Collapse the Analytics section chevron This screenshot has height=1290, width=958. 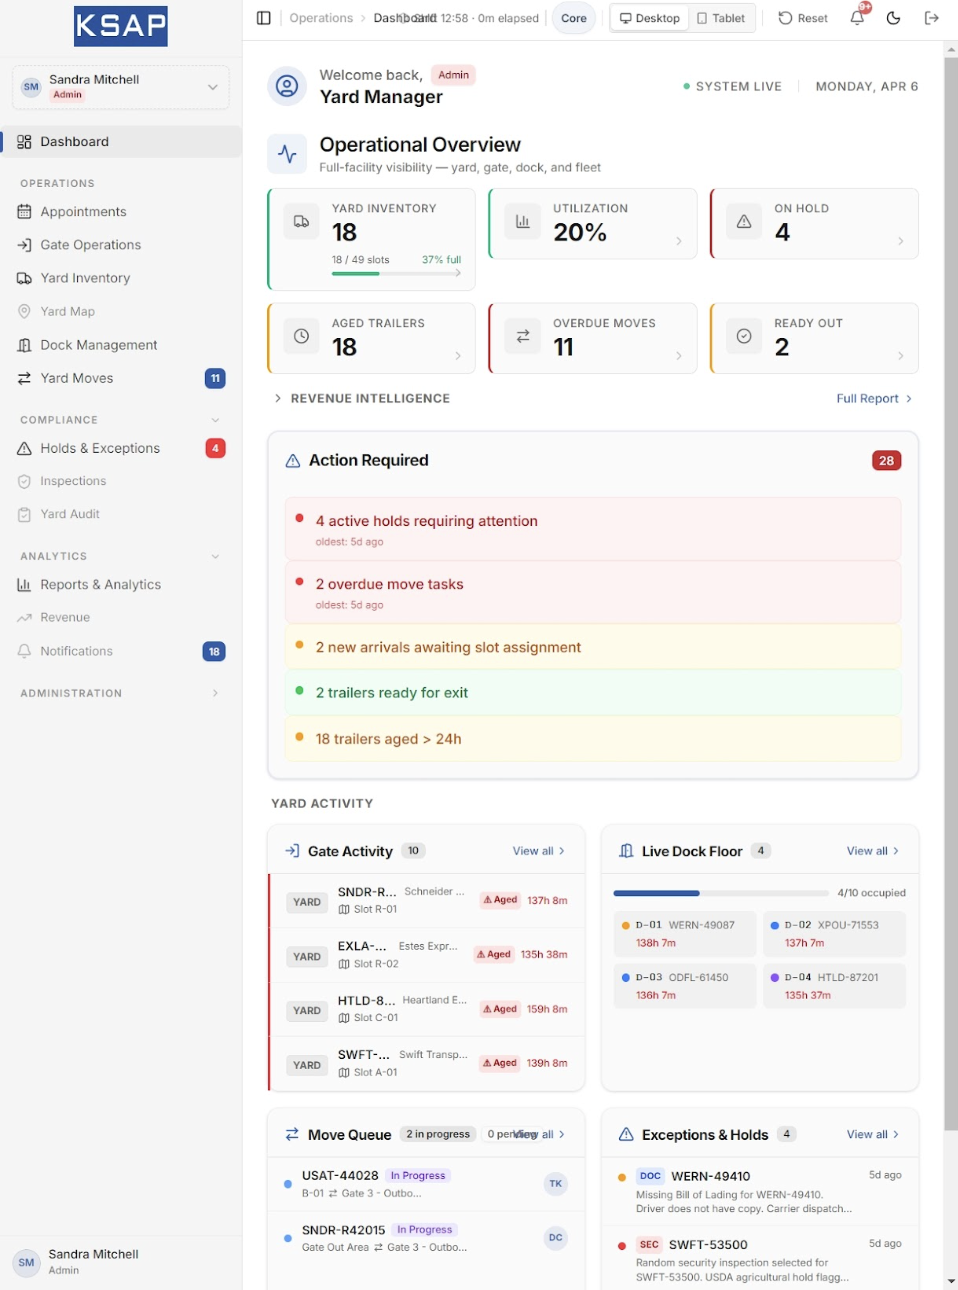[215, 556]
